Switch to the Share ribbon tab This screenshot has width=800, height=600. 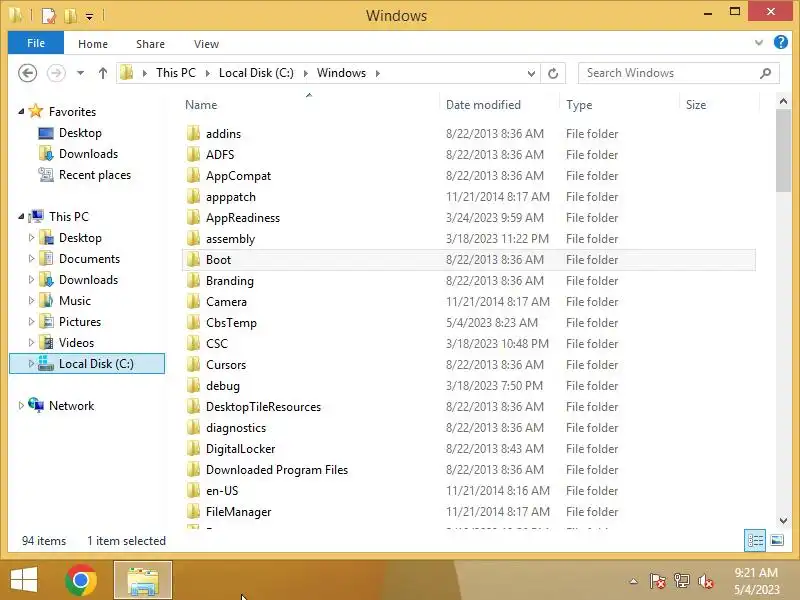[151, 44]
